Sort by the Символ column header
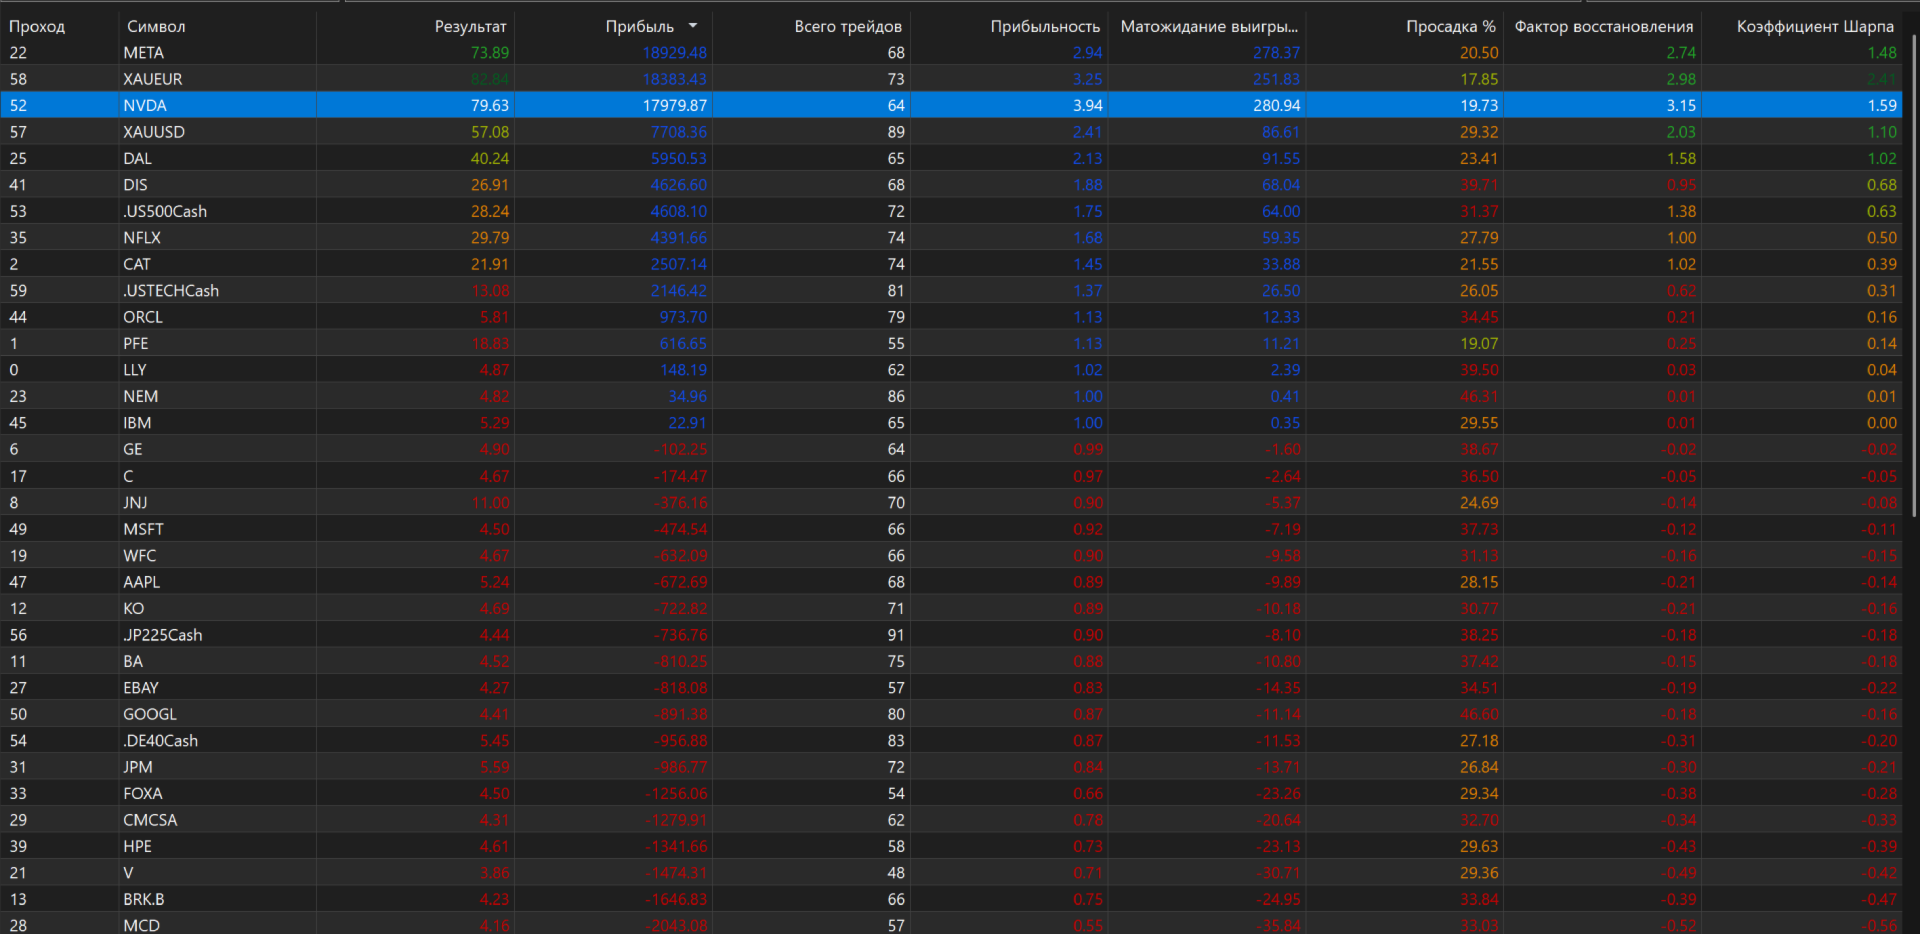Screen dimensions: 1920x934 coord(156,26)
